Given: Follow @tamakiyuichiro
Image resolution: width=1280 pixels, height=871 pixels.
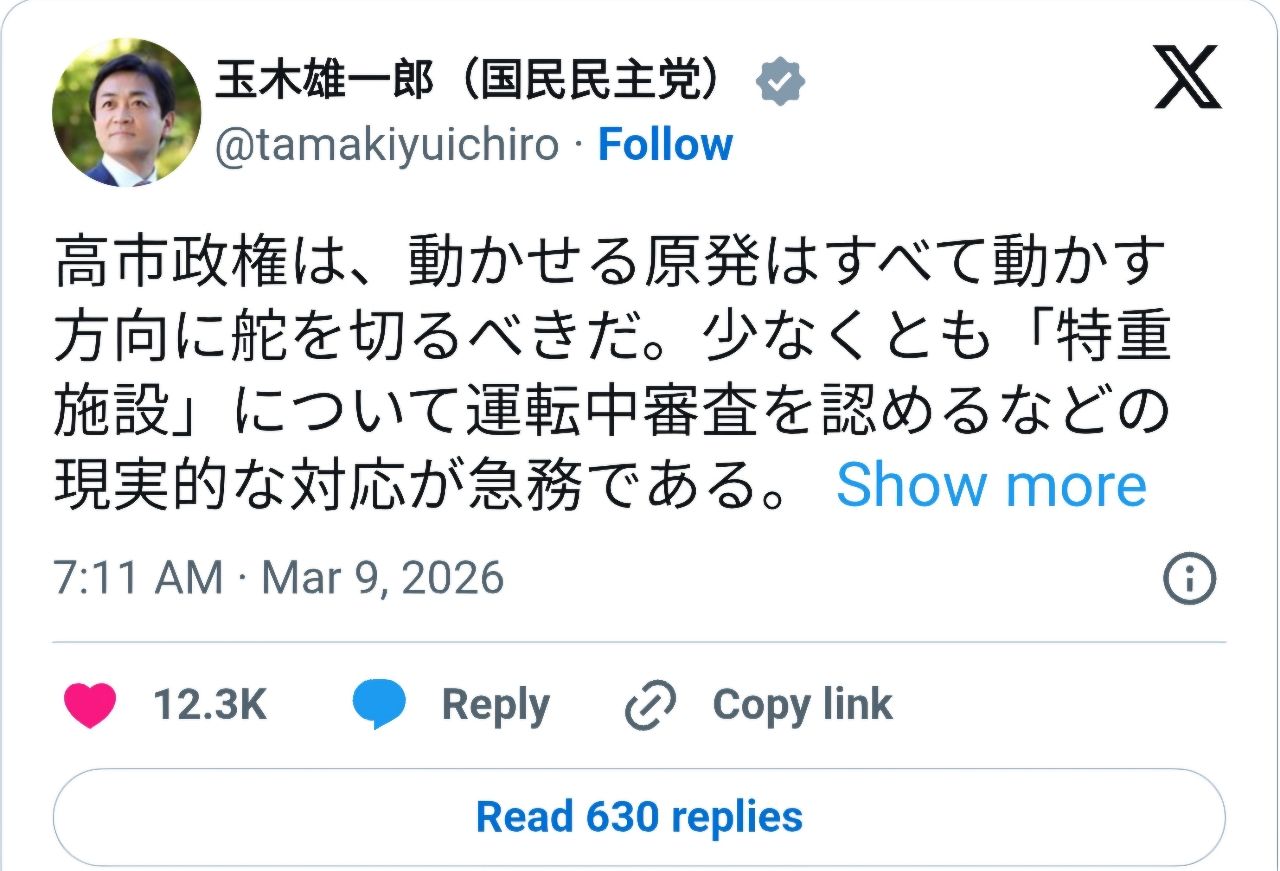Looking at the screenshot, I should pyautogui.click(x=665, y=145).
